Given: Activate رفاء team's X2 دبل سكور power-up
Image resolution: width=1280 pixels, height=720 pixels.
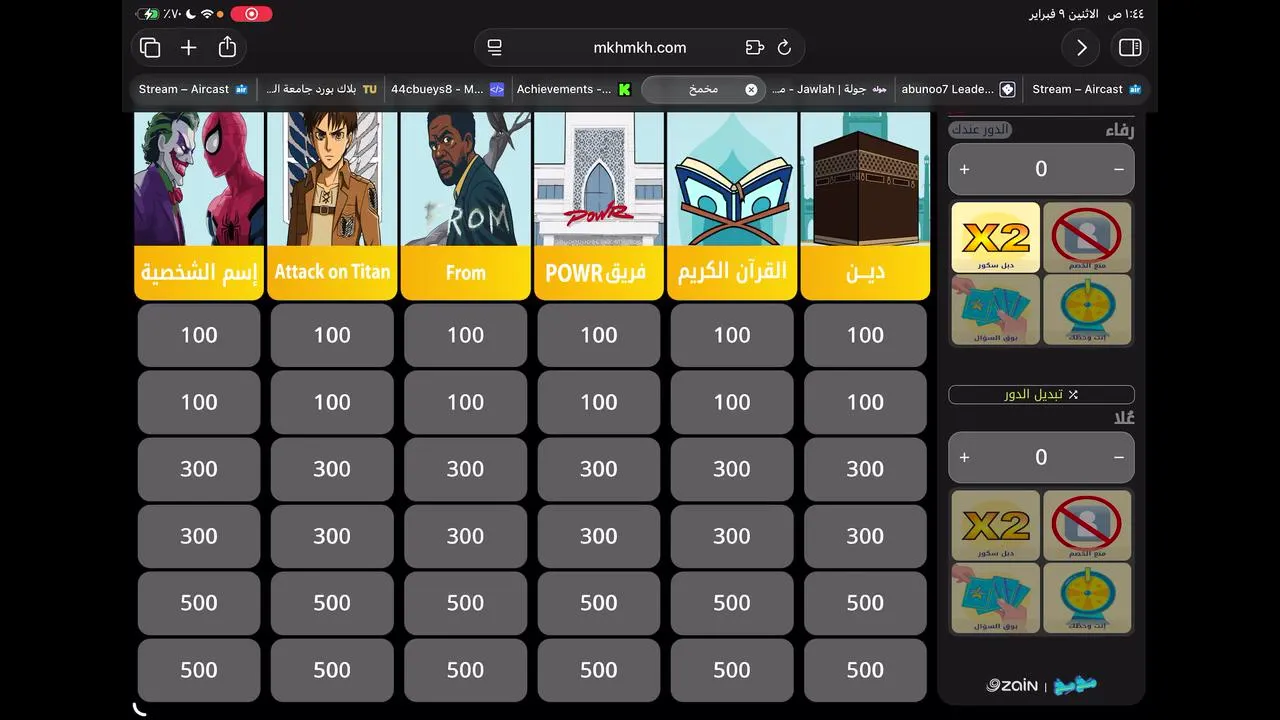Looking at the screenshot, I should pyautogui.click(x=995, y=237).
